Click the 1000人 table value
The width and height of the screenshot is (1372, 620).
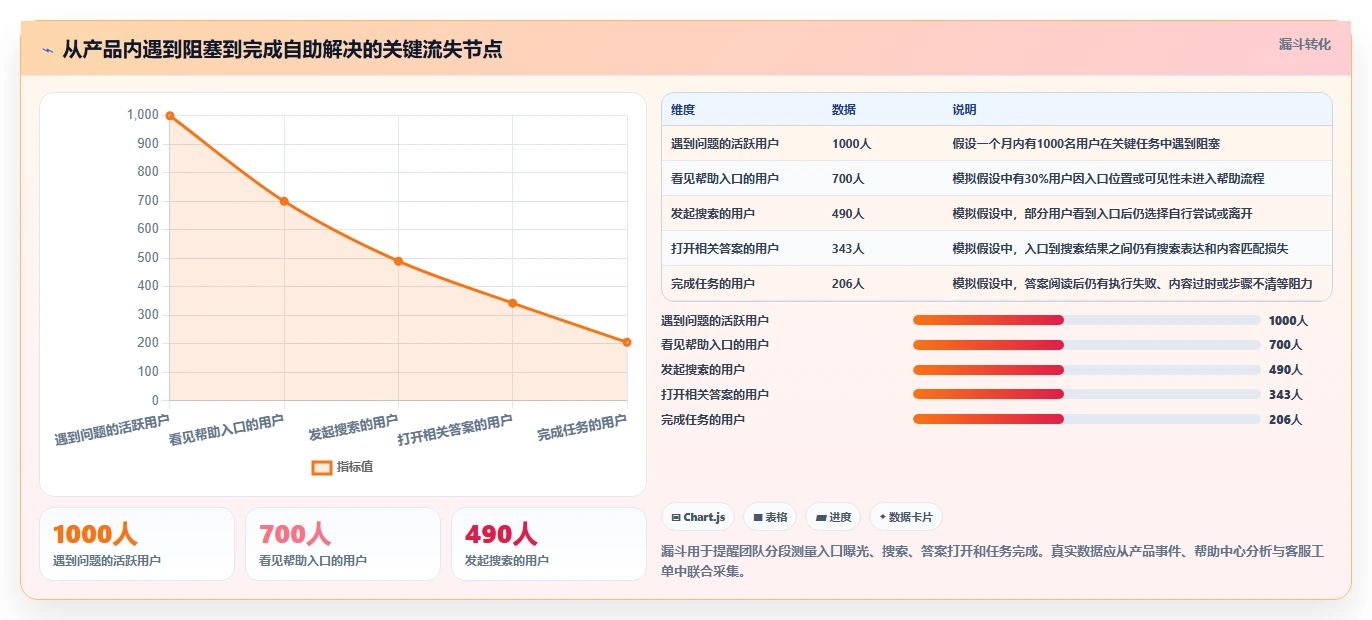coord(851,144)
